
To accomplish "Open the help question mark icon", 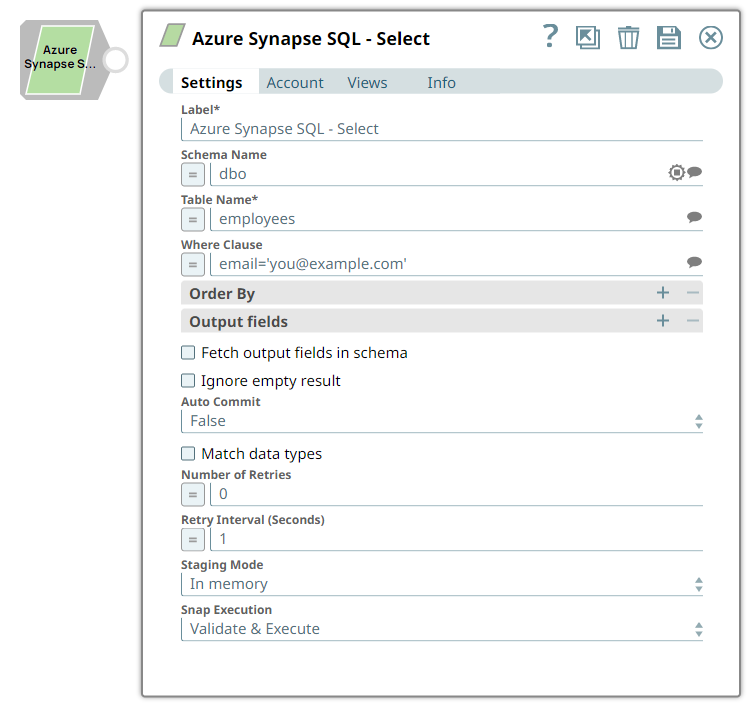I will tap(550, 36).
